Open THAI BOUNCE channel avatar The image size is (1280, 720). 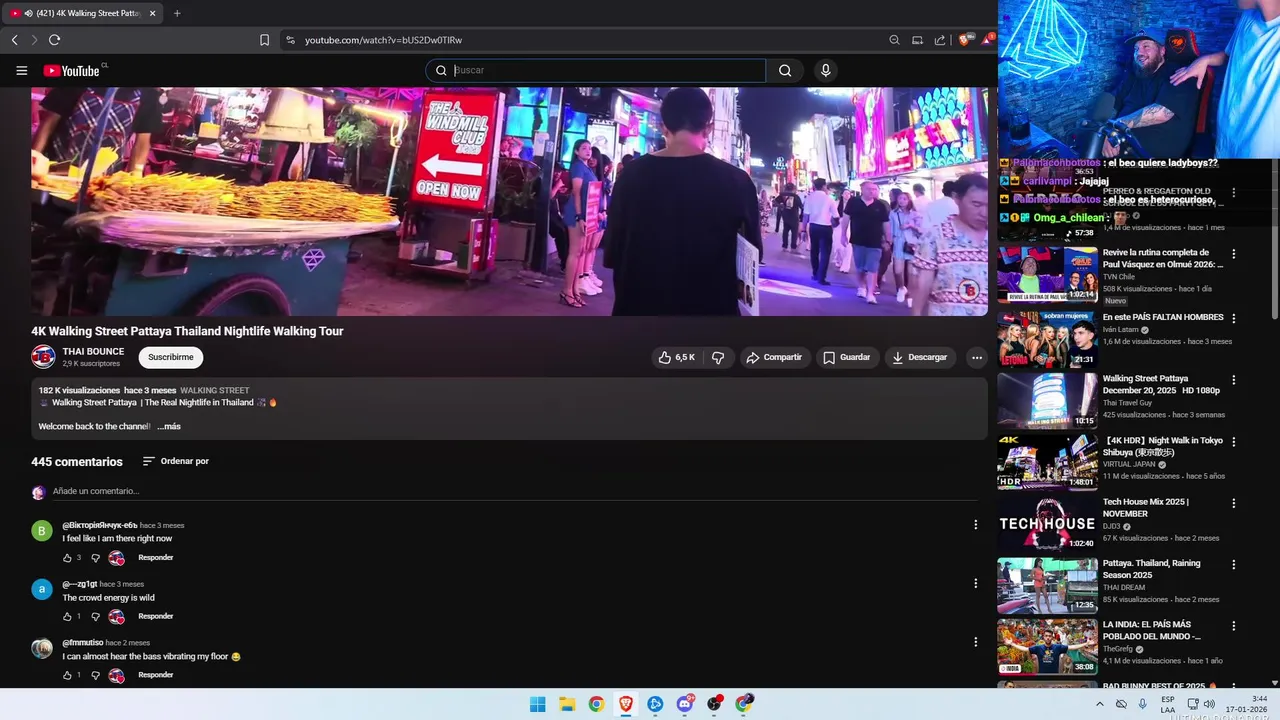tap(43, 357)
